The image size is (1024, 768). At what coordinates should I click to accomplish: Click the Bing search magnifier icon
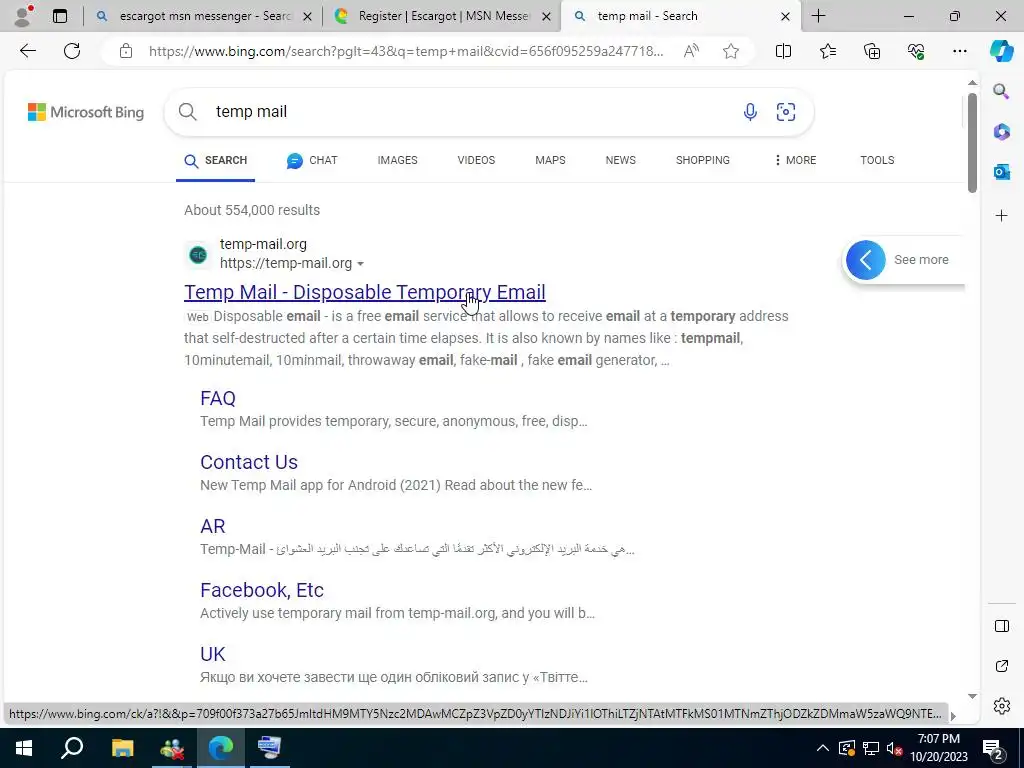click(x=187, y=112)
